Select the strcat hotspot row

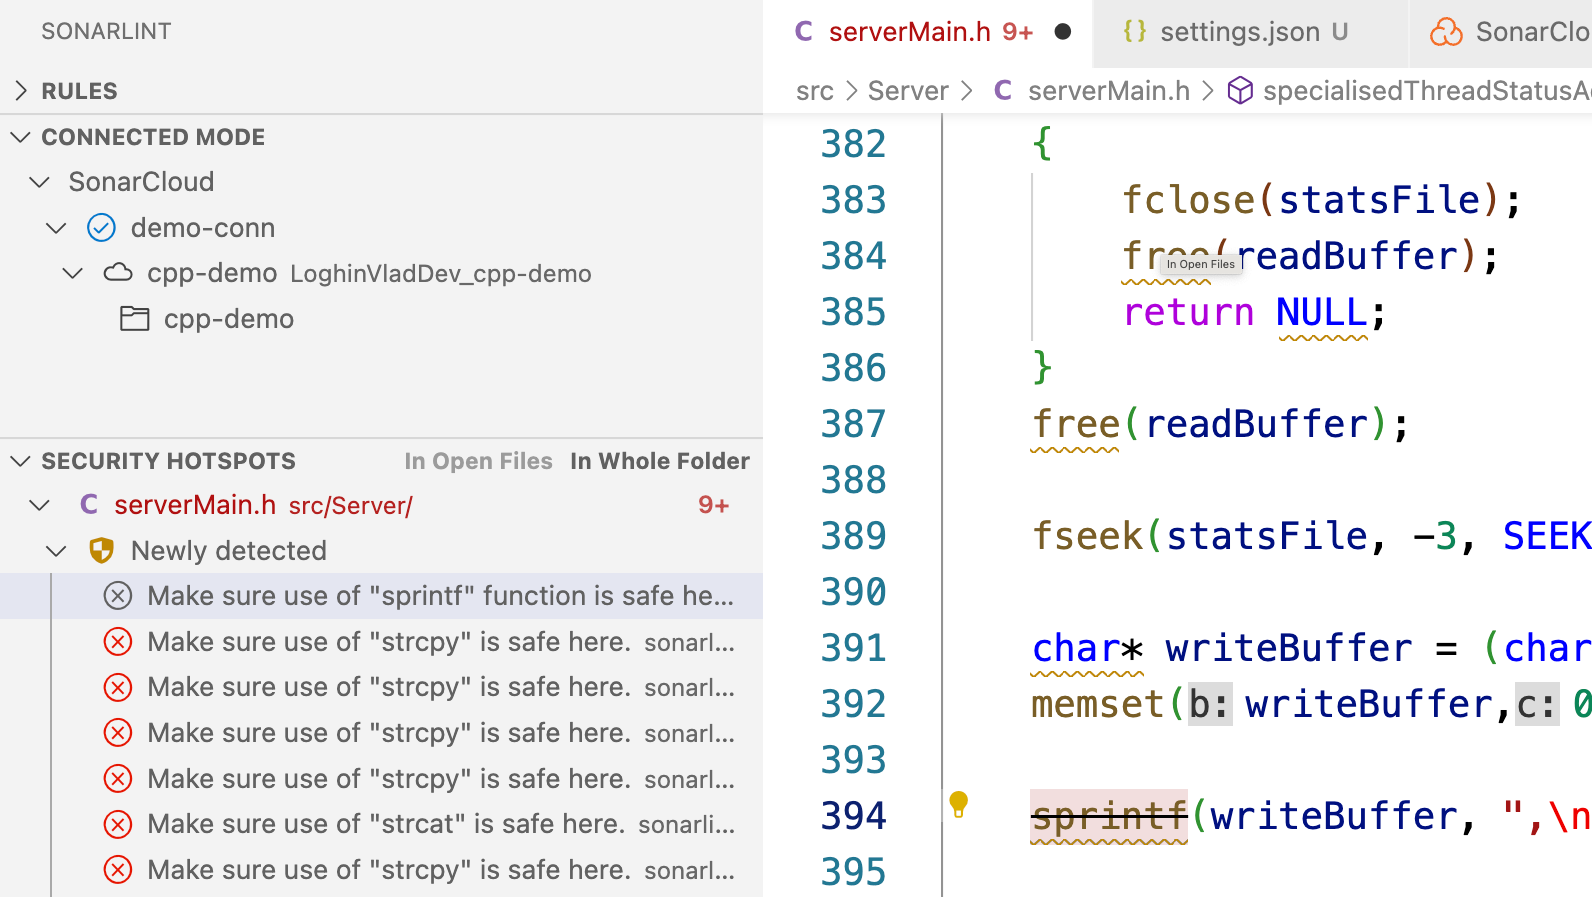[381, 824]
